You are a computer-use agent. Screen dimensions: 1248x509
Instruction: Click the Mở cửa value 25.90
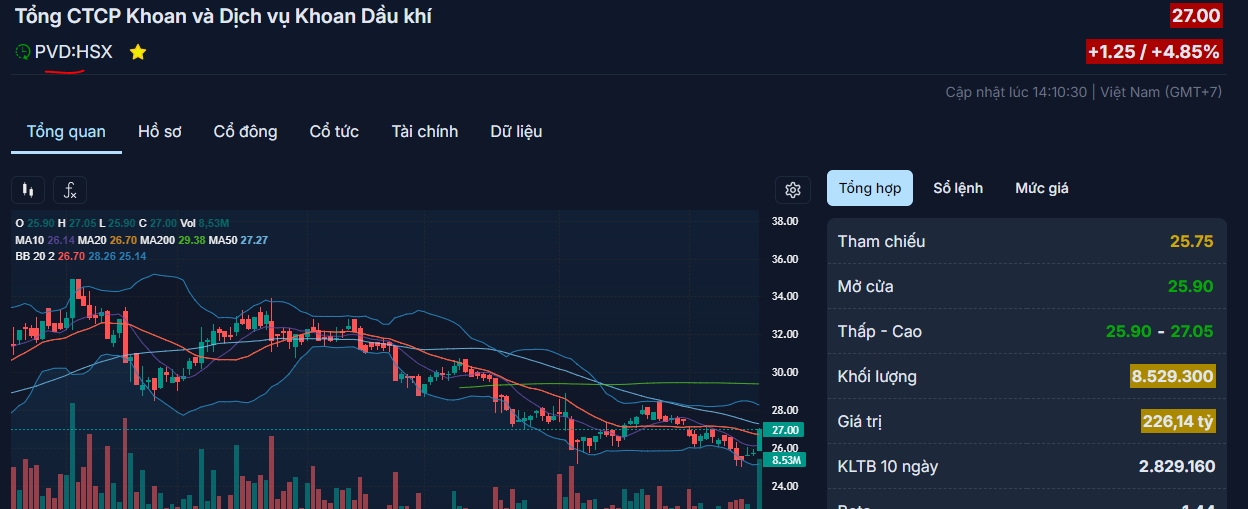1191,287
